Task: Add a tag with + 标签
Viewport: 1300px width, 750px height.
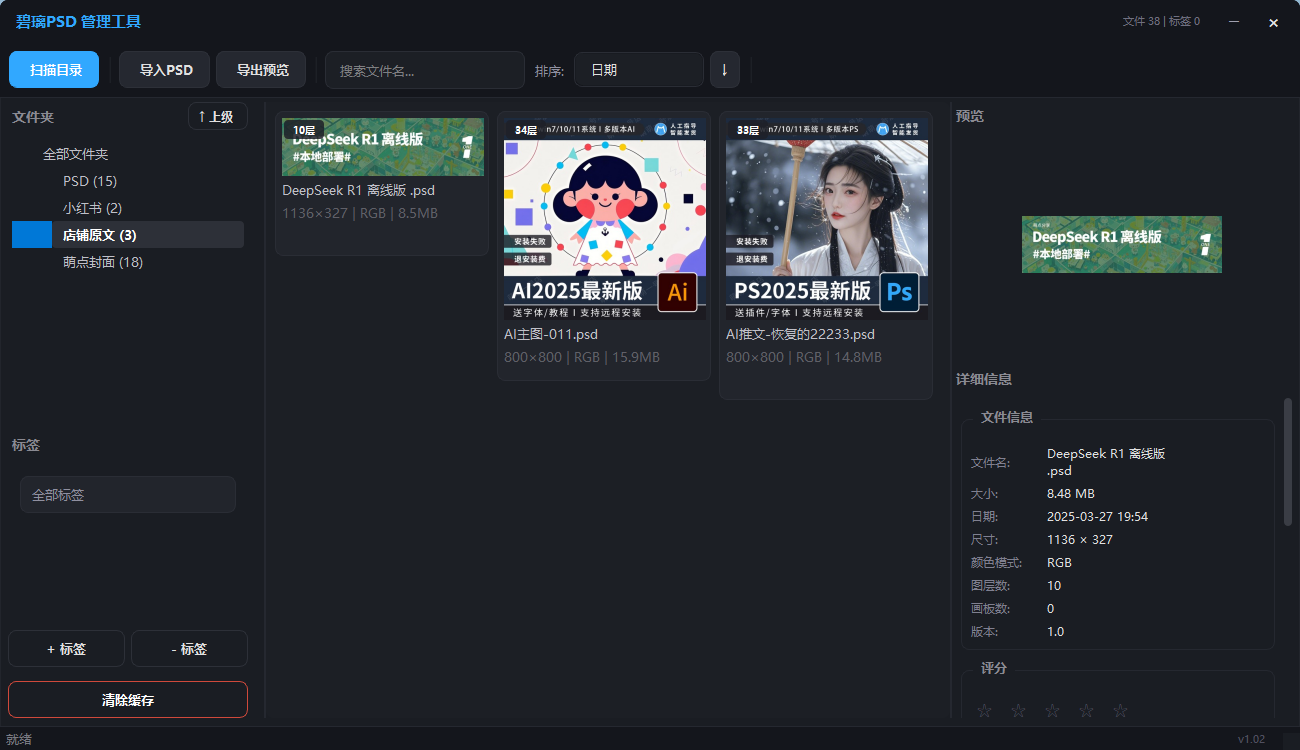Action: pyautogui.click(x=66, y=649)
